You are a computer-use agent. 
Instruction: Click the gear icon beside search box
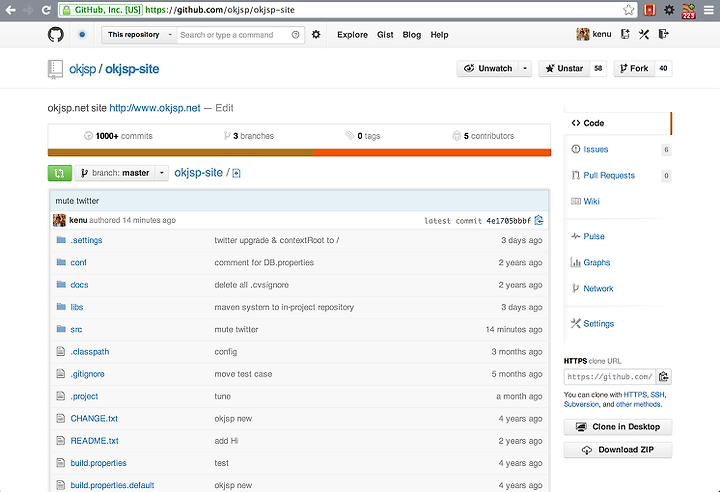[316, 34]
